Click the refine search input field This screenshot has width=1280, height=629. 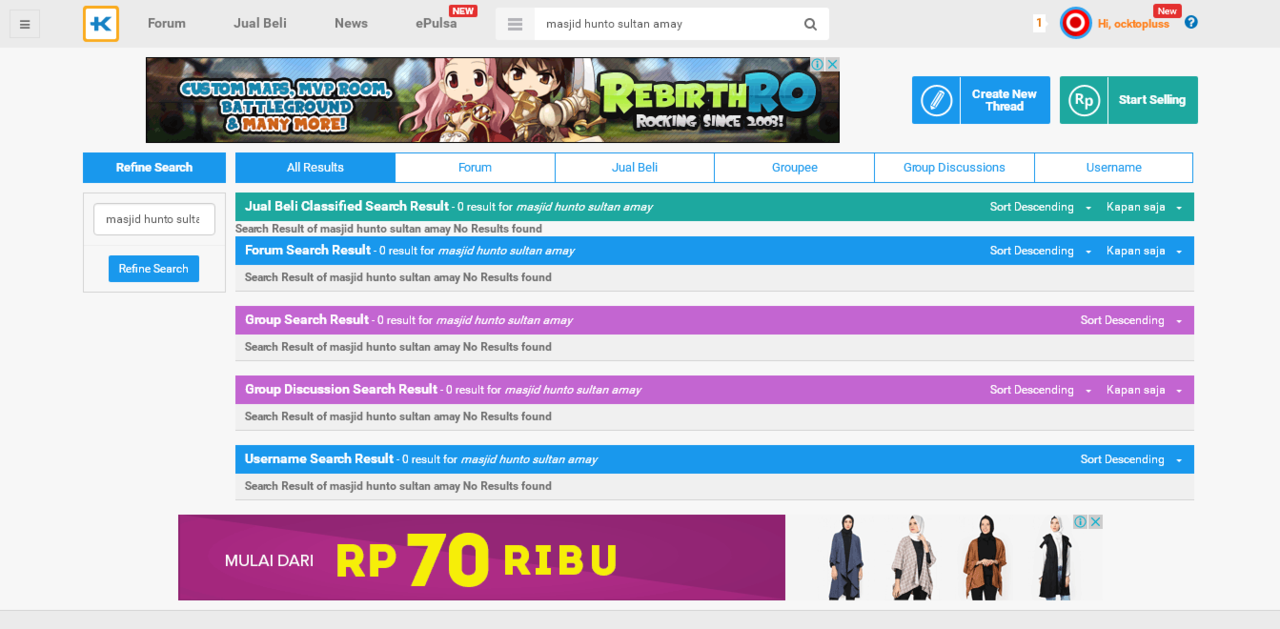point(154,219)
